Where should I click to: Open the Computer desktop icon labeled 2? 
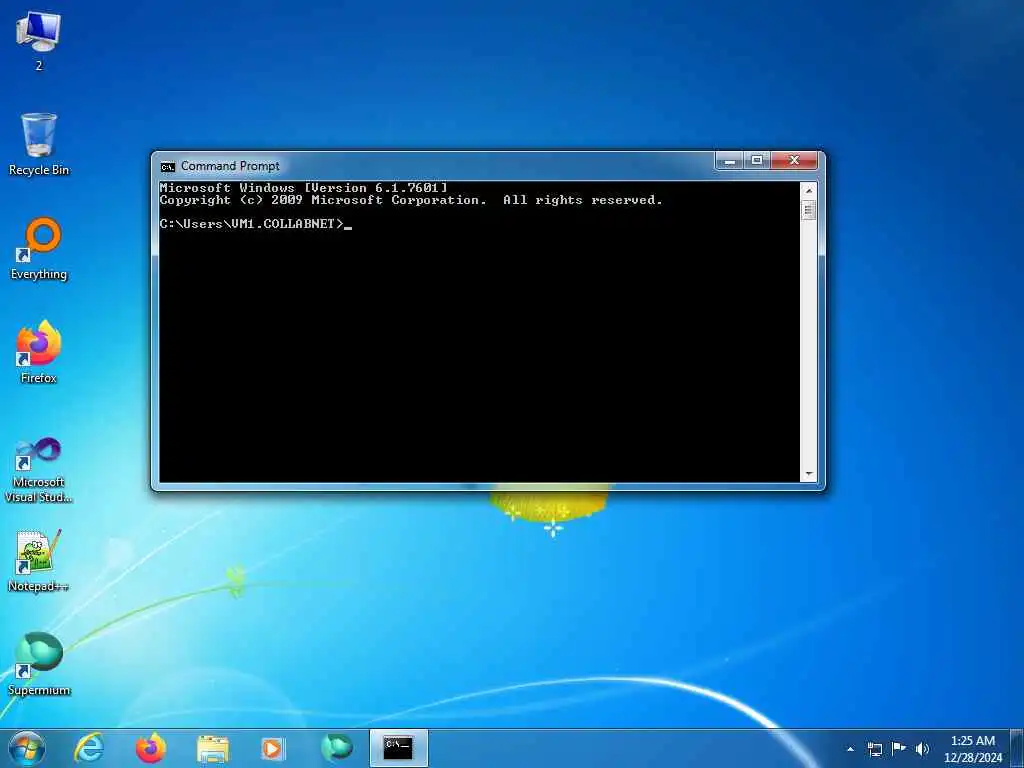pos(39,40)
